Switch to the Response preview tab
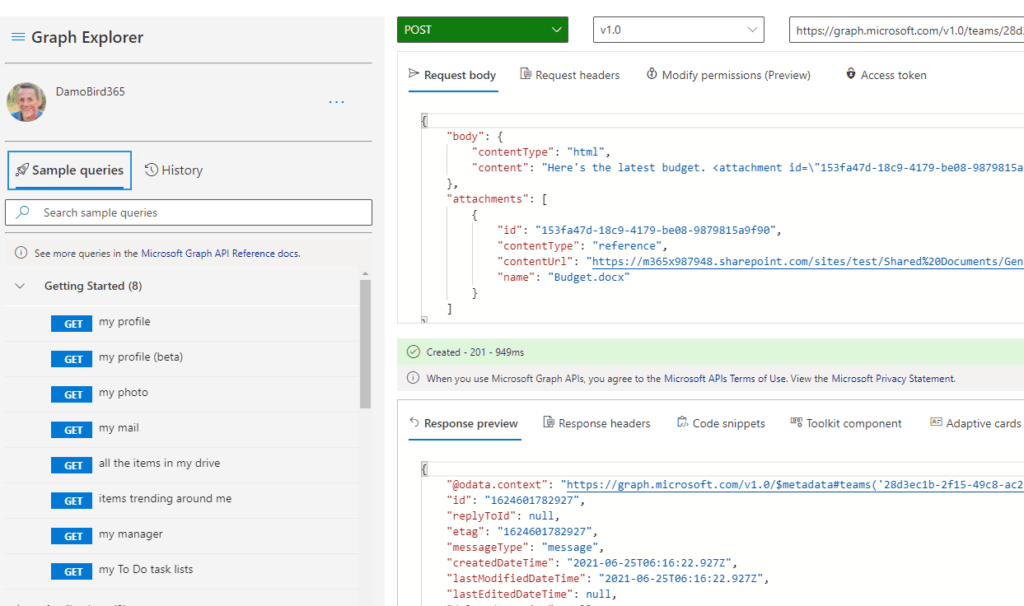 [x=464, y=423]
